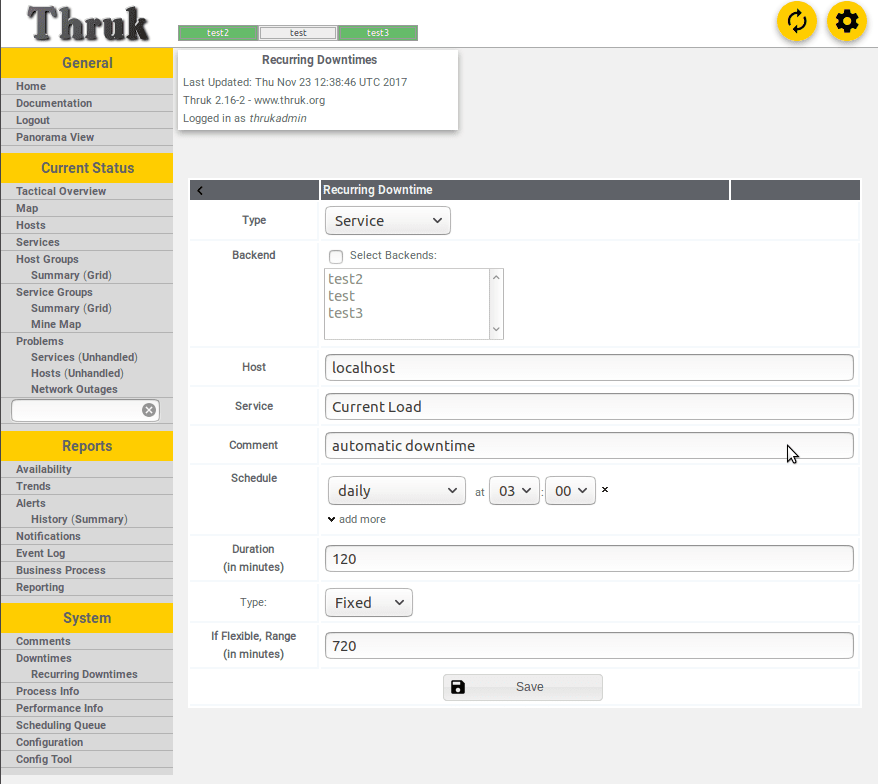
Task: Open the Type dropdown showing Service
Action: (x=387, y=221)
